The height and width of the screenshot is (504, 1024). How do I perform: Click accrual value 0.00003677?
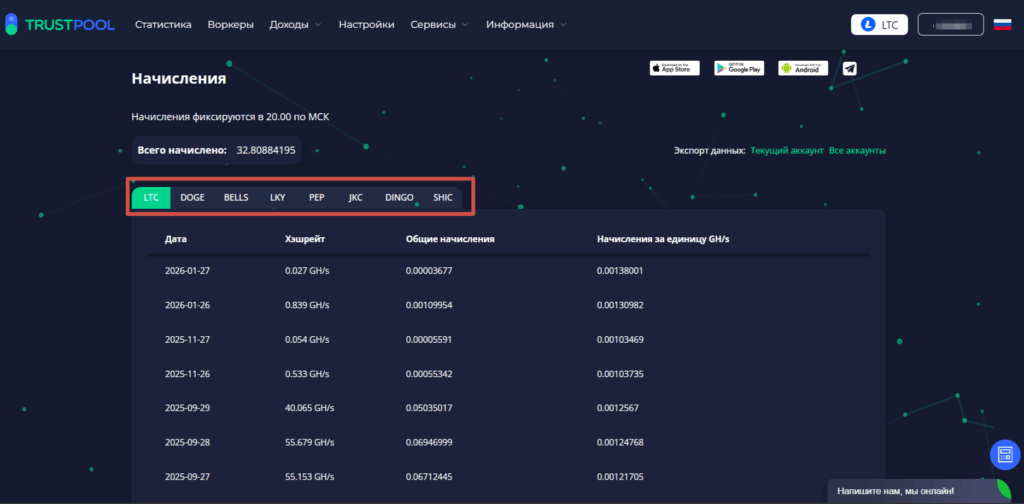coord(429,270)
